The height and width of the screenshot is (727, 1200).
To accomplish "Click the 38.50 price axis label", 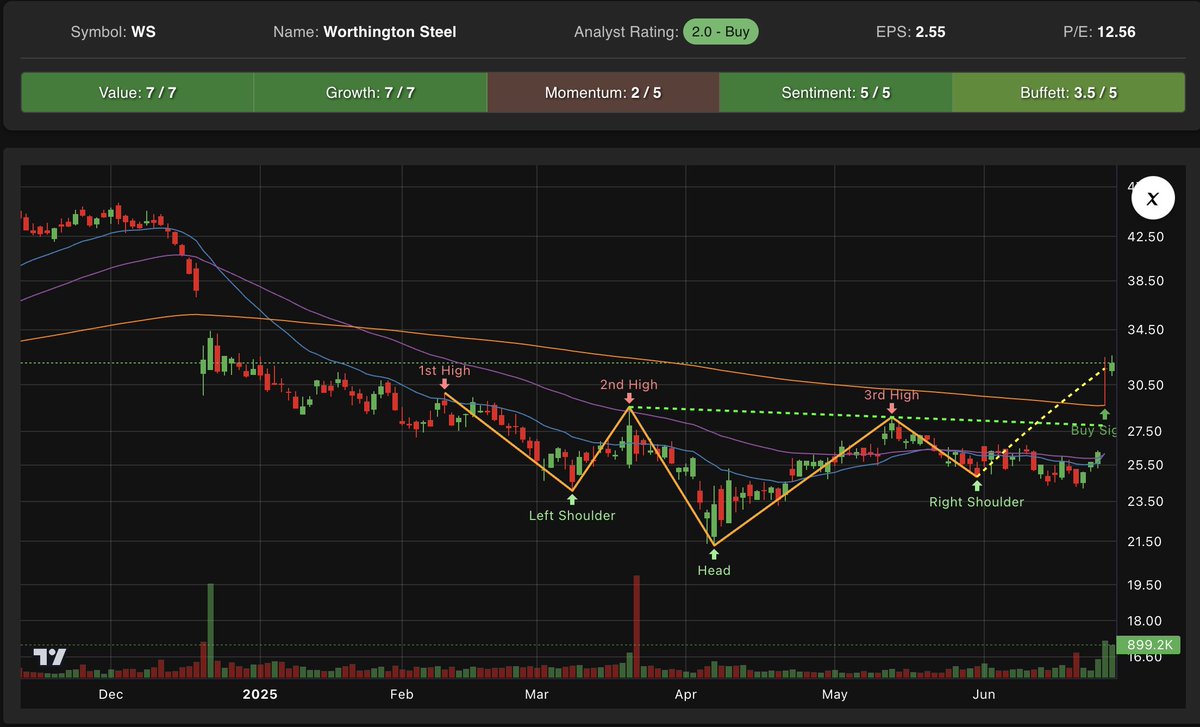I will [1146, 281].
